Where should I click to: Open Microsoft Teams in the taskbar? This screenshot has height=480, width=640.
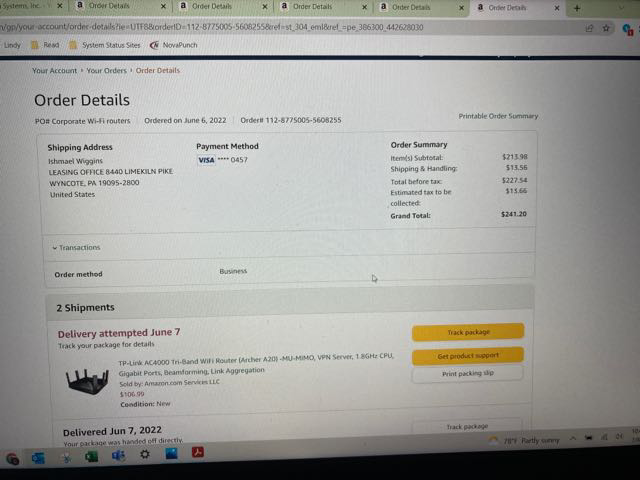(x=118, y=455)
